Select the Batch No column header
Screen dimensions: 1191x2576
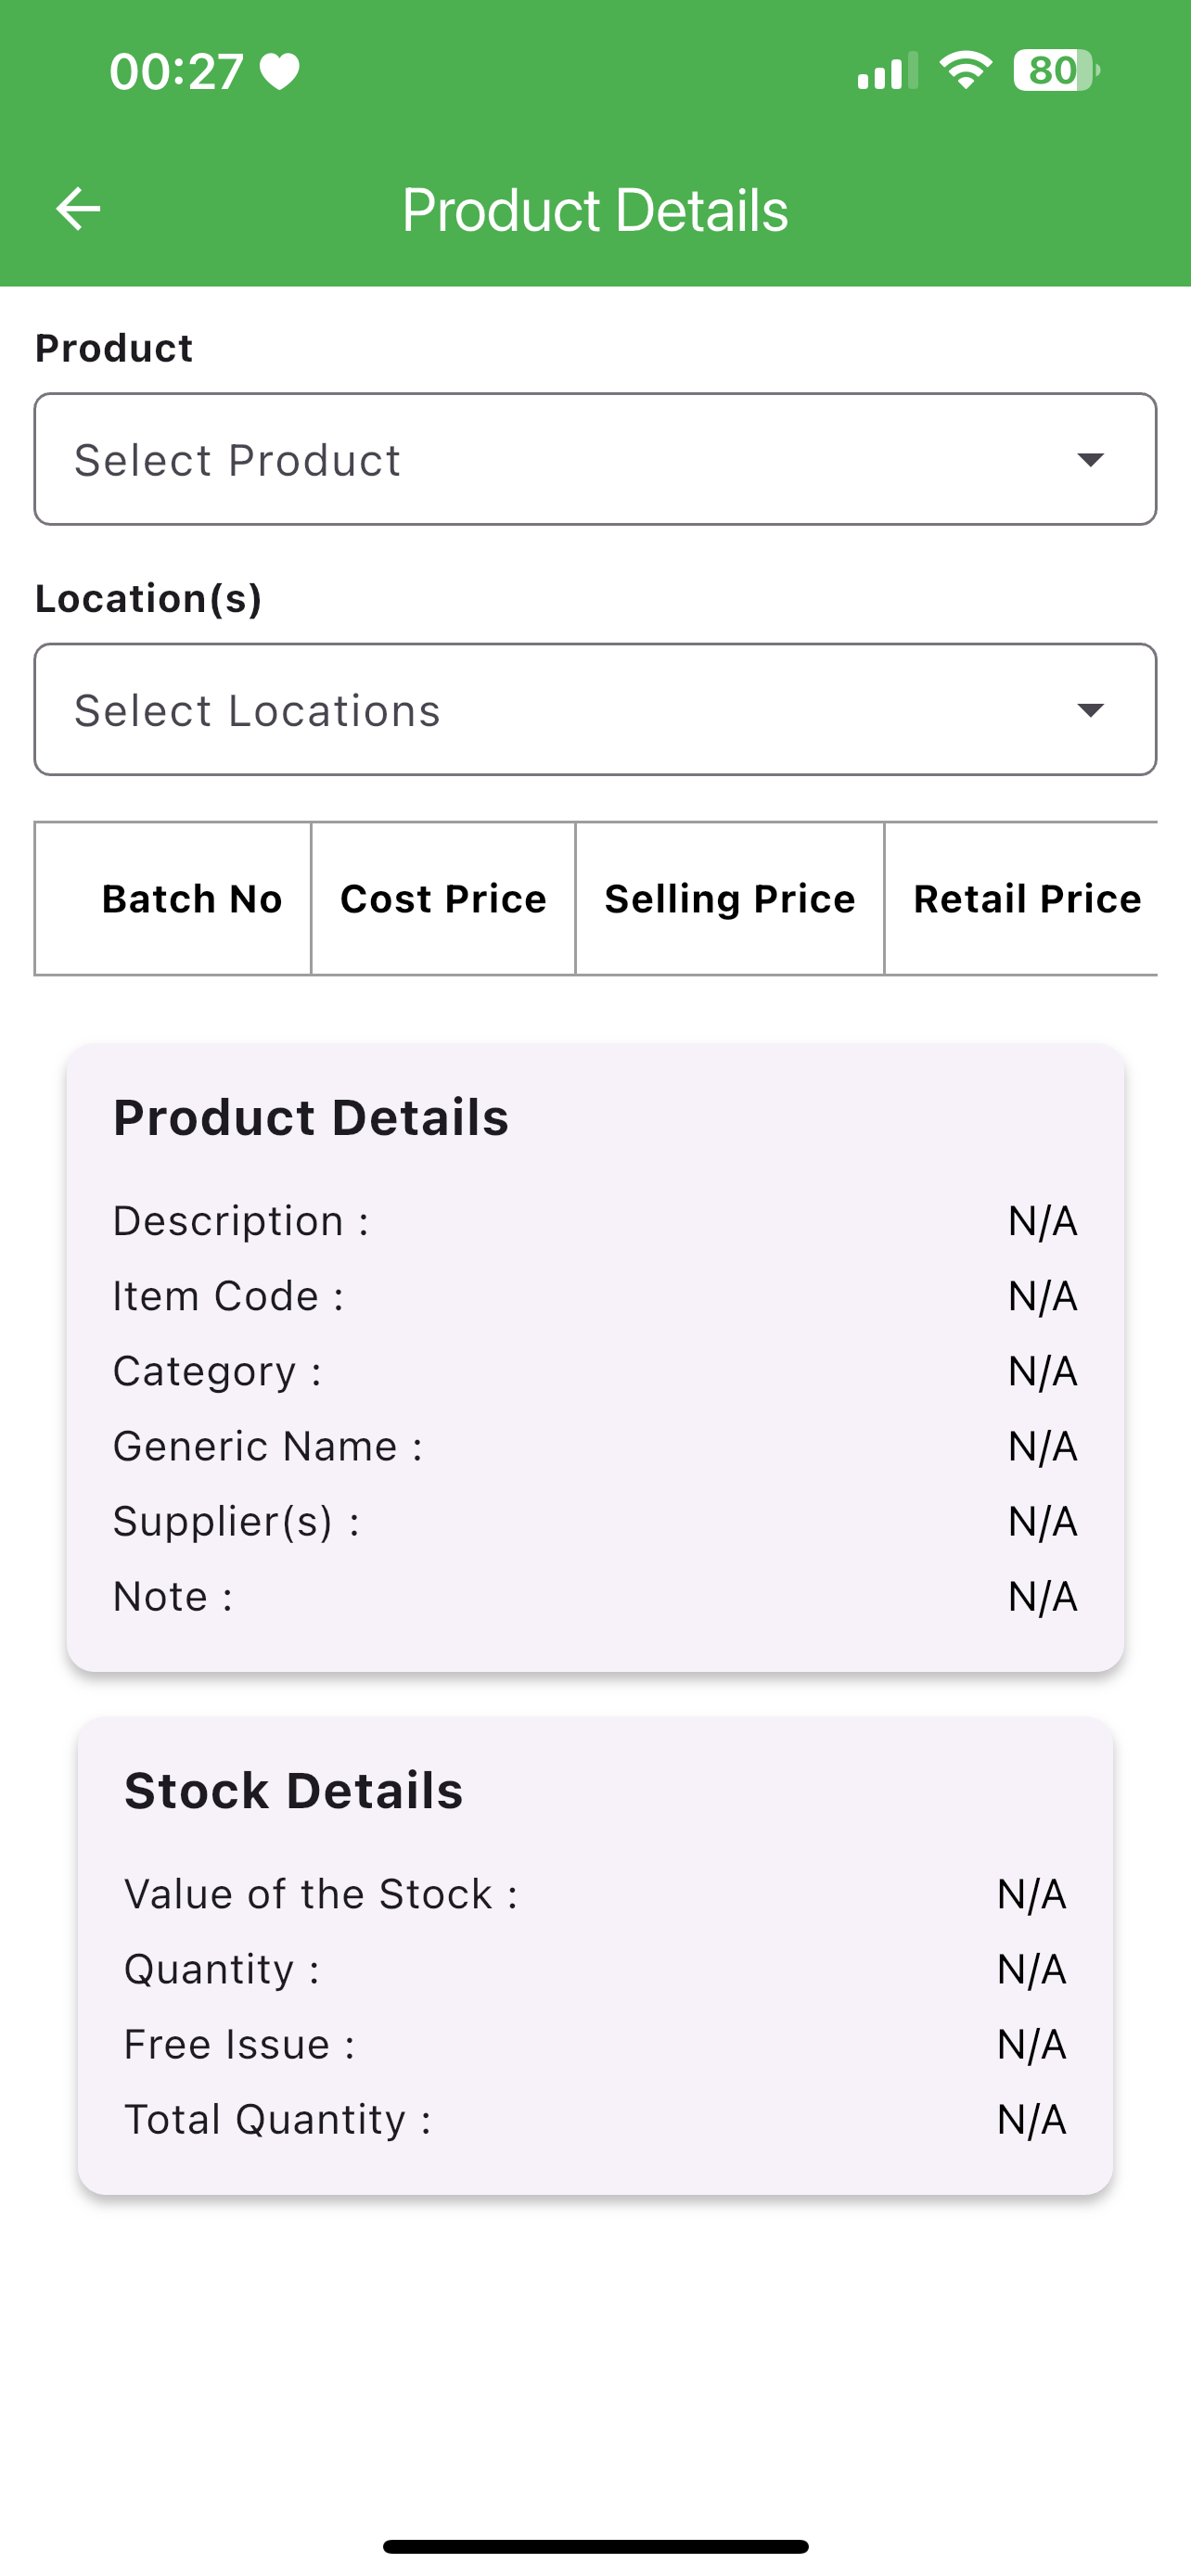point(192,898)
